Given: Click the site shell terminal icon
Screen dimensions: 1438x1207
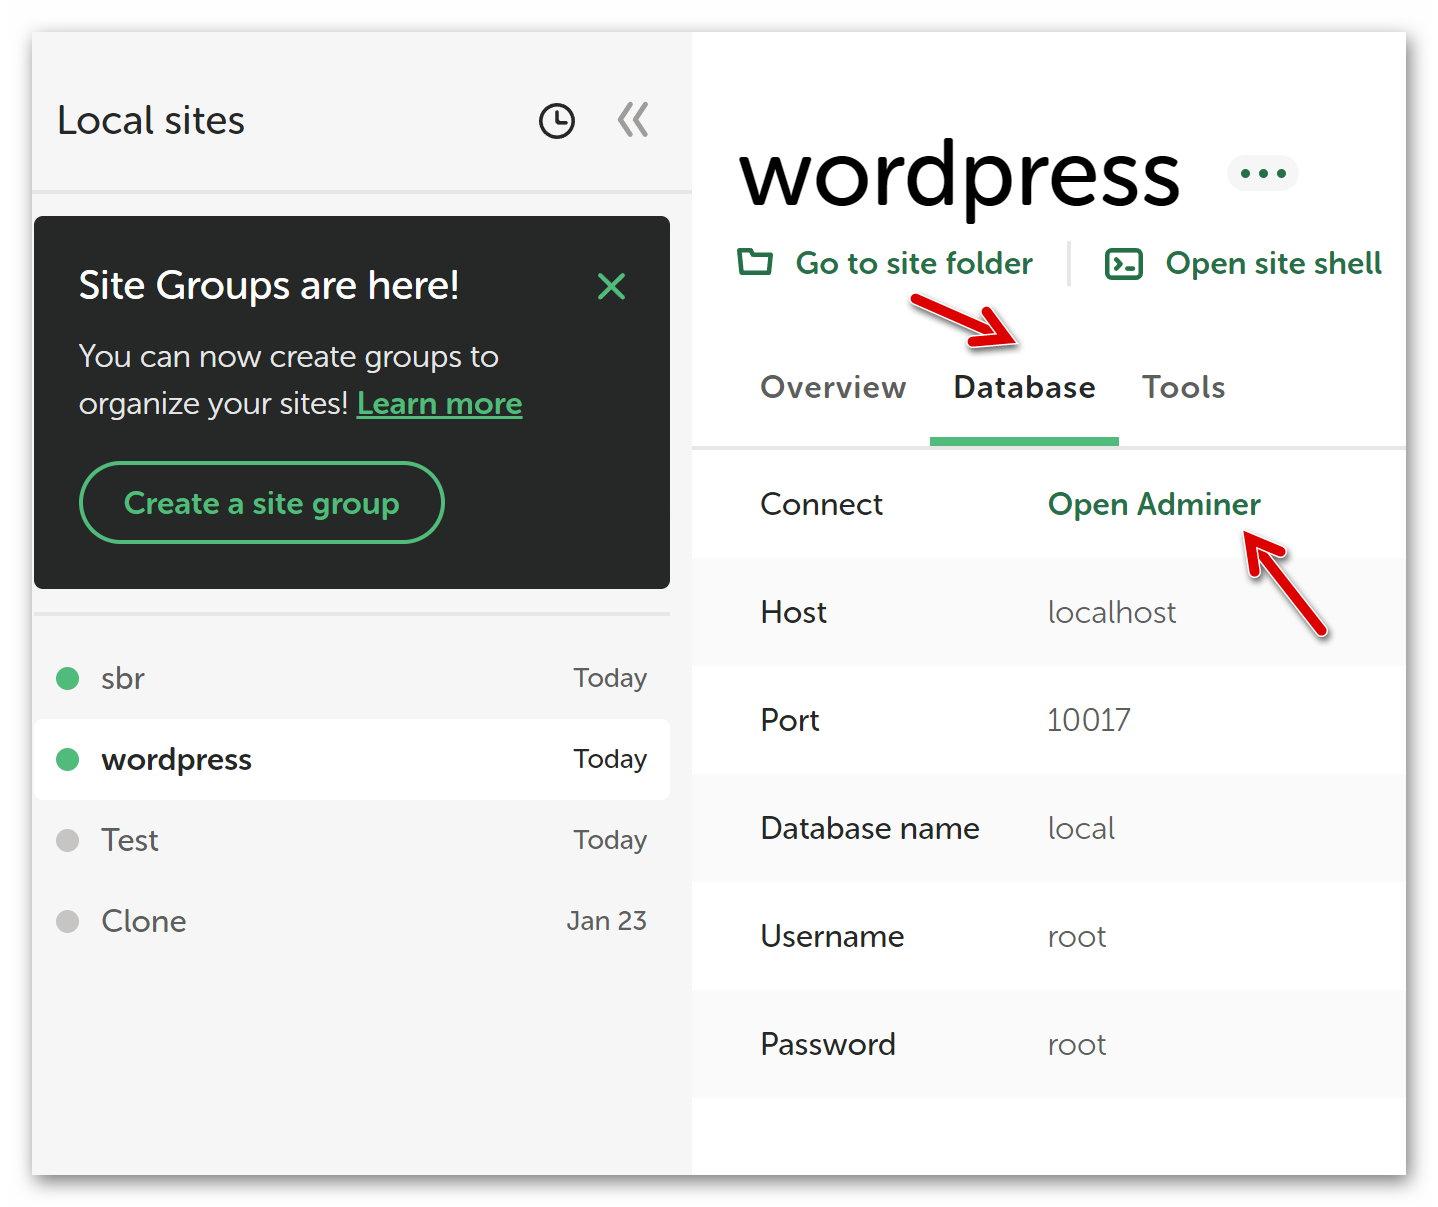Looking at the screenshot, I should (1123, 264).
